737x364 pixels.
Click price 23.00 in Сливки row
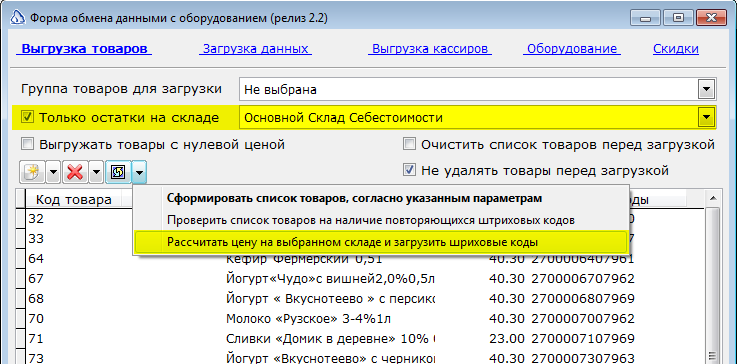tap(506, 339)
